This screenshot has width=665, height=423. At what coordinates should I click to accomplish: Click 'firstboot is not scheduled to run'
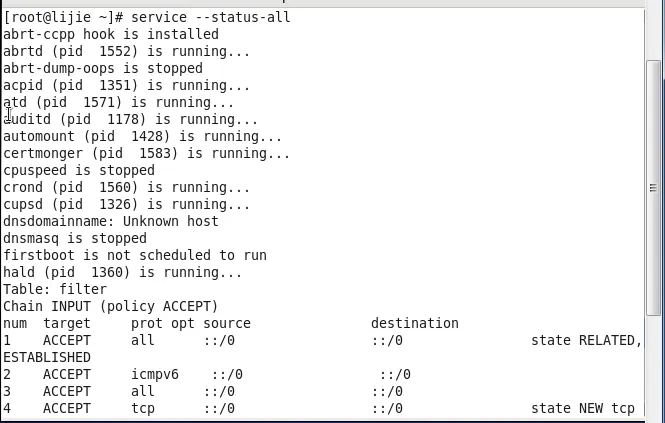pos(134,255)
